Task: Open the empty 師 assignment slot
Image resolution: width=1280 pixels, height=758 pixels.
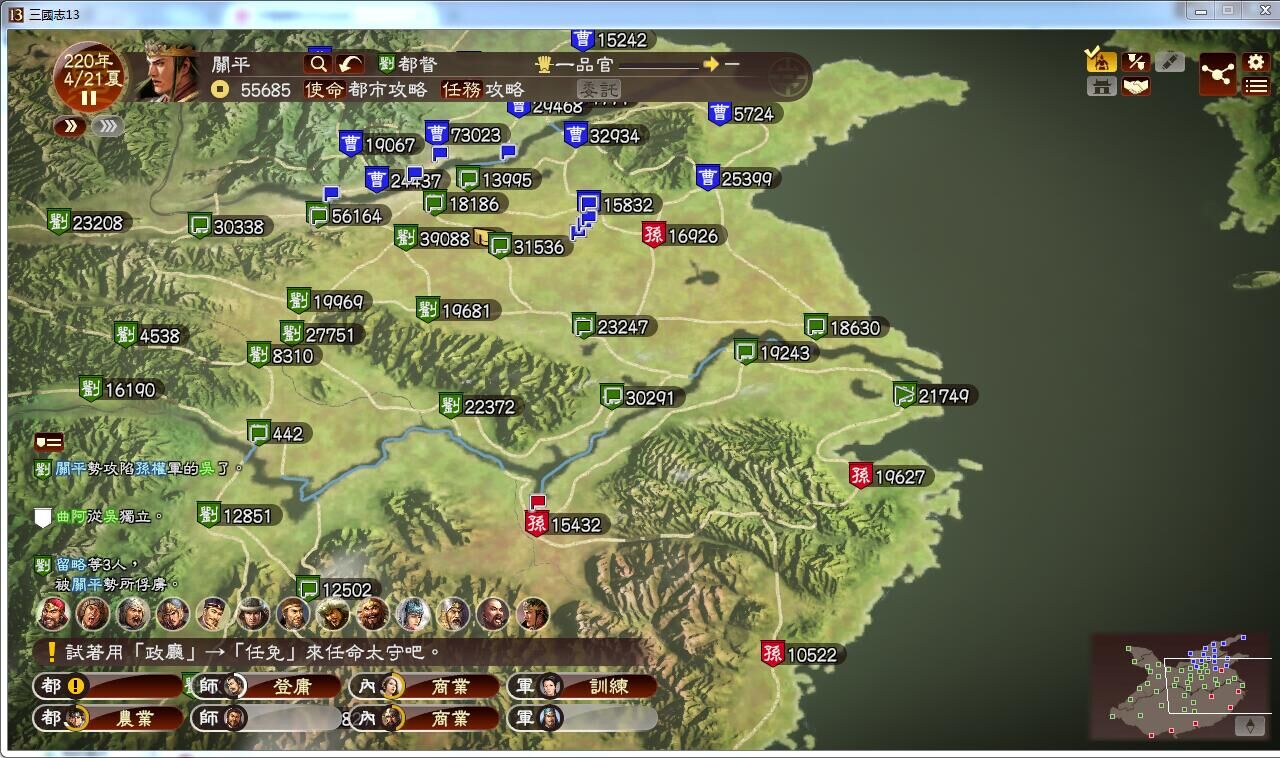Action: (266, 718)
